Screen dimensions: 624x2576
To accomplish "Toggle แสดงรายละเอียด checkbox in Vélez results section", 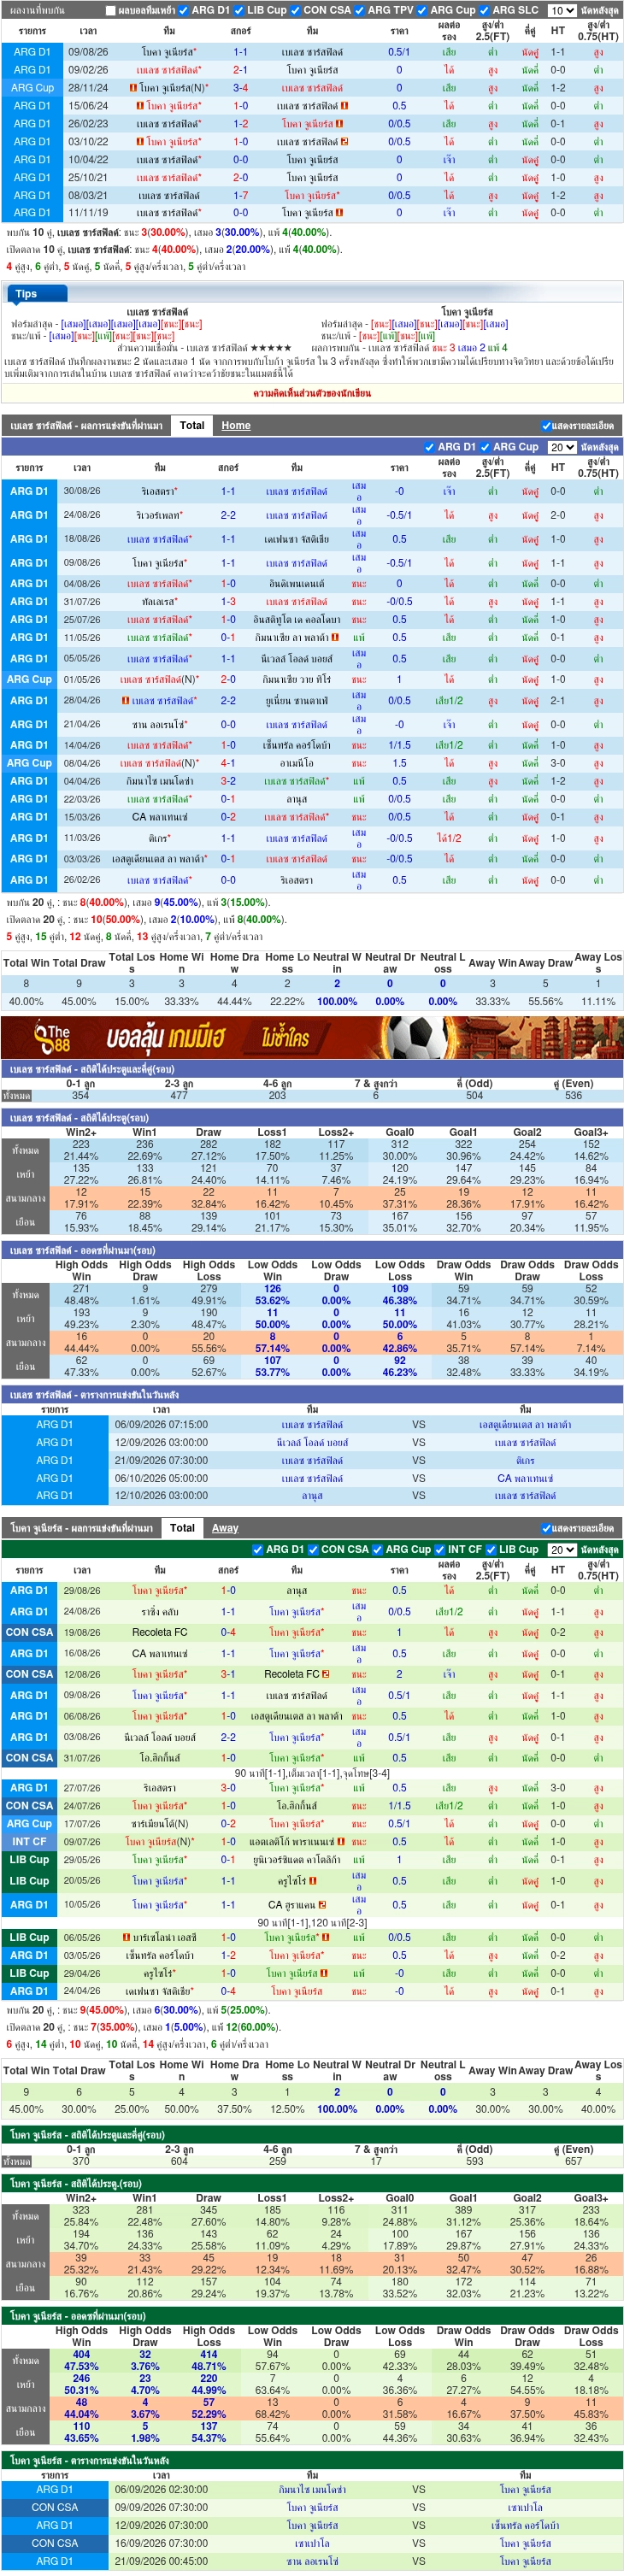I will [546, 426].
